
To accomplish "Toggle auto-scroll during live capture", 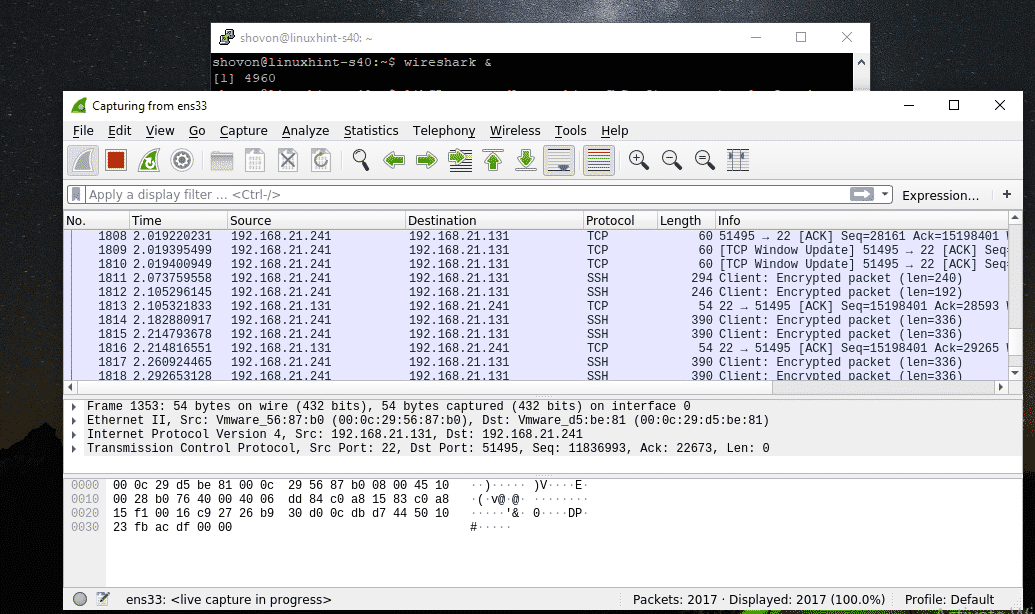I will [x=559, y=160].
